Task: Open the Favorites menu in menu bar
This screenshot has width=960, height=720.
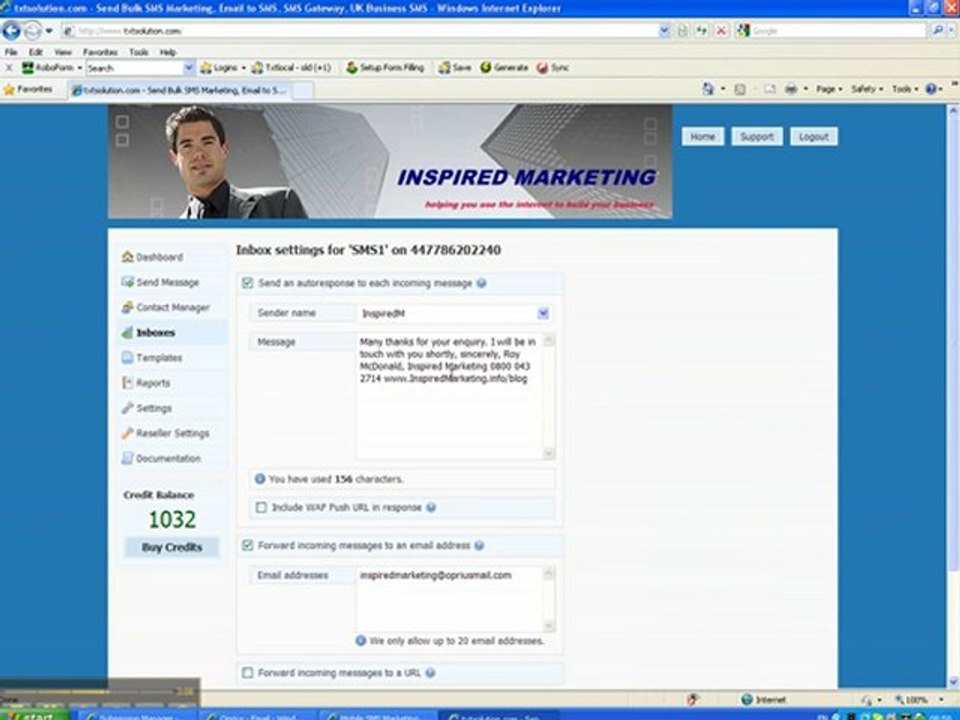Action: click(100, 52)
